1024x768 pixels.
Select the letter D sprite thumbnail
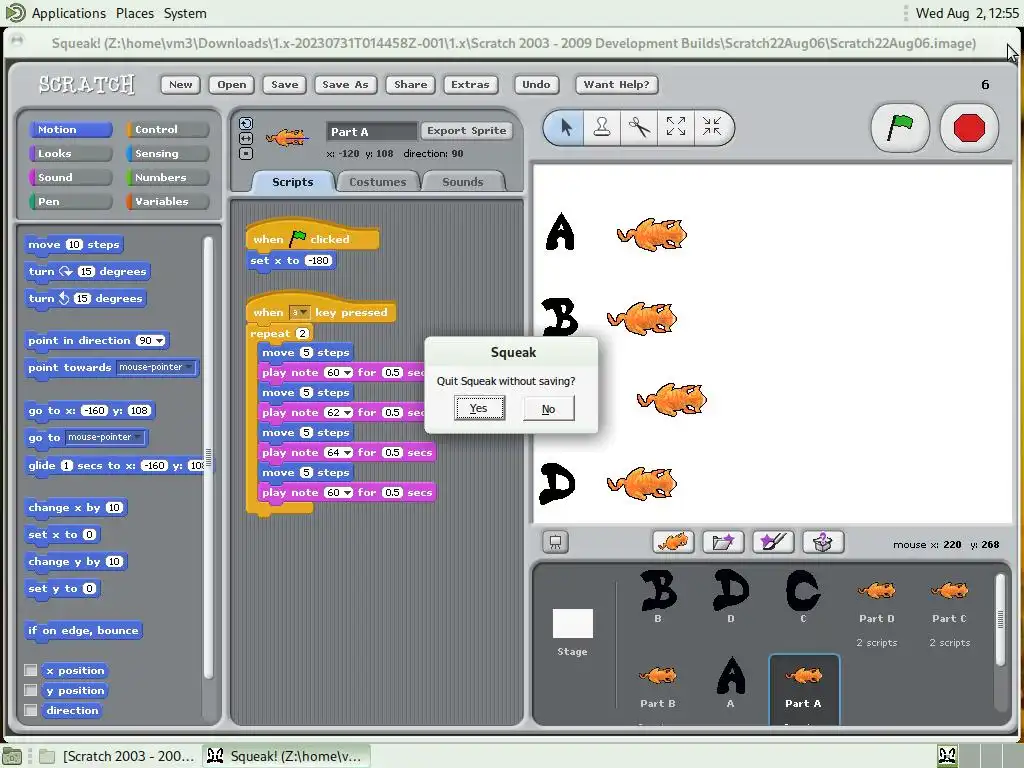point(731,596)
